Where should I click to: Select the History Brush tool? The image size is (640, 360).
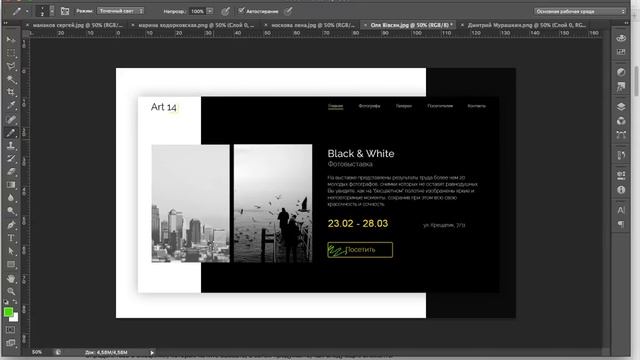[11, 158]
